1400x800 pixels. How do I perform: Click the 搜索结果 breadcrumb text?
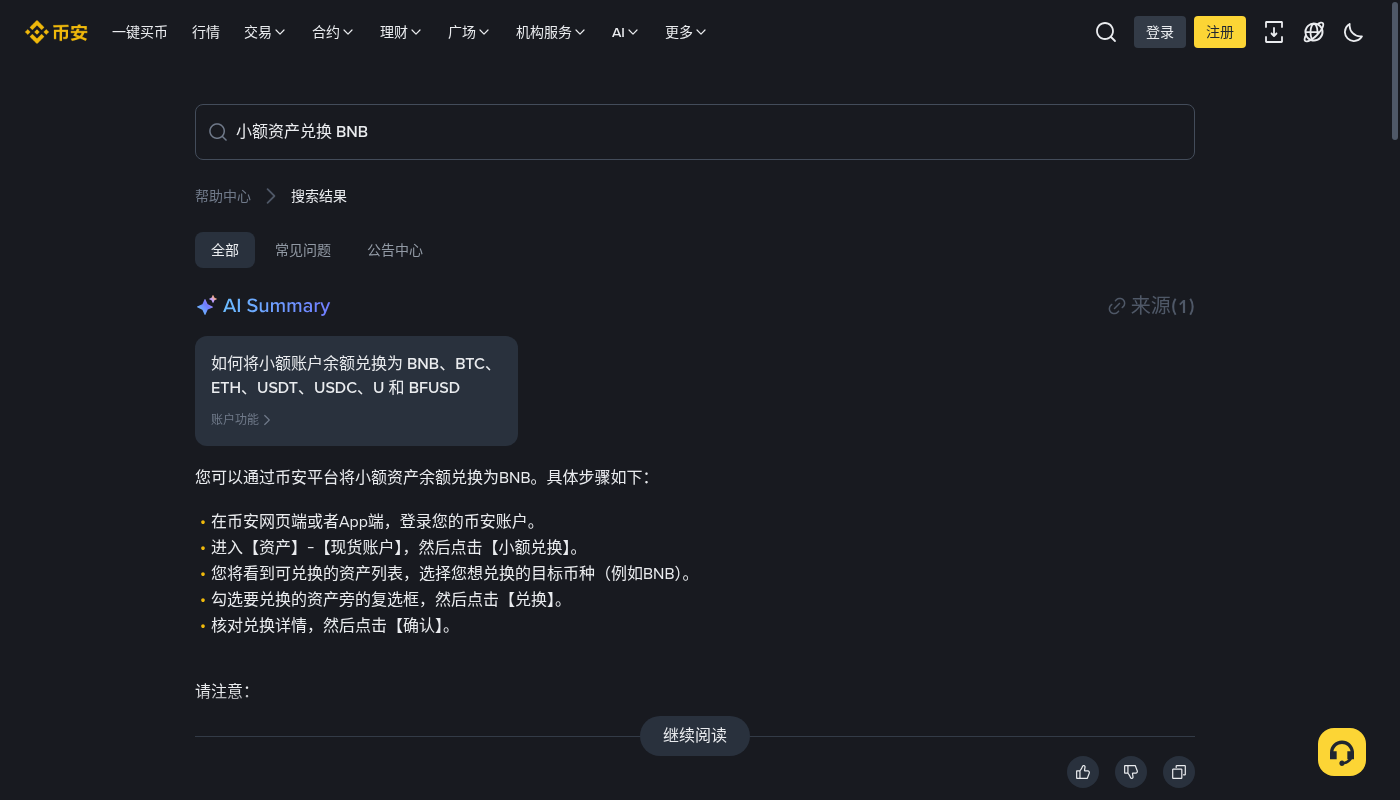pos(319,196)
